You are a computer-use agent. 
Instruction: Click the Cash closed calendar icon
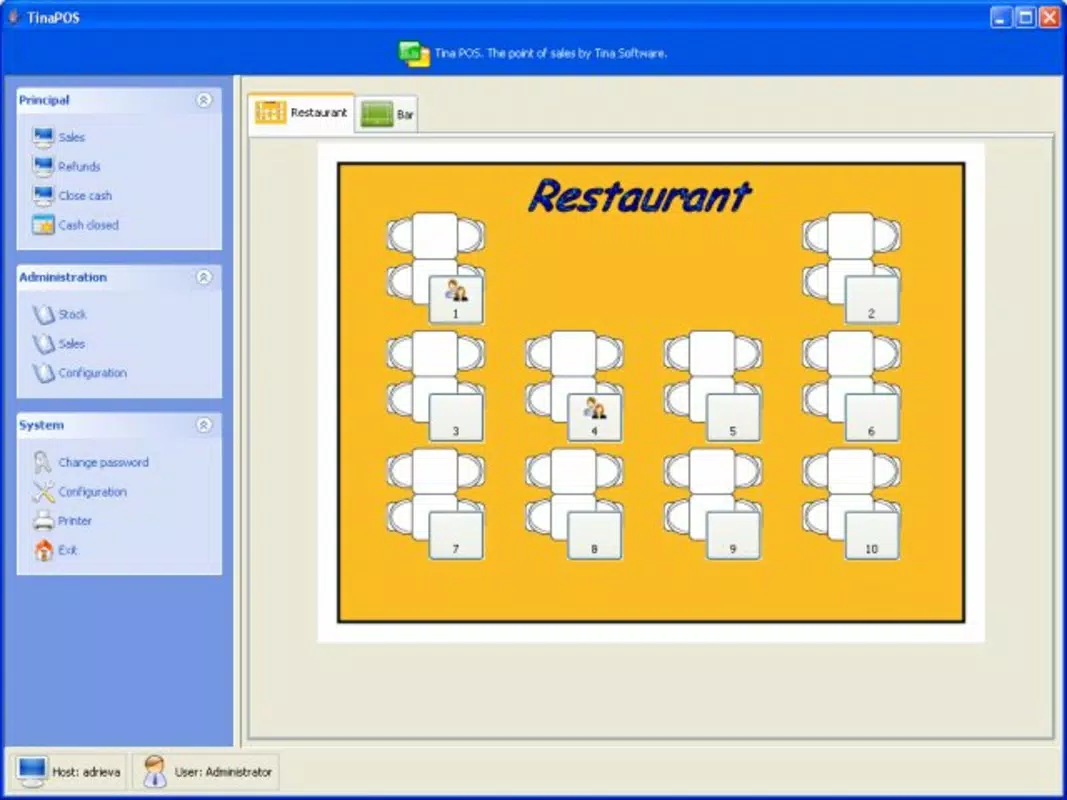point(43,224)
